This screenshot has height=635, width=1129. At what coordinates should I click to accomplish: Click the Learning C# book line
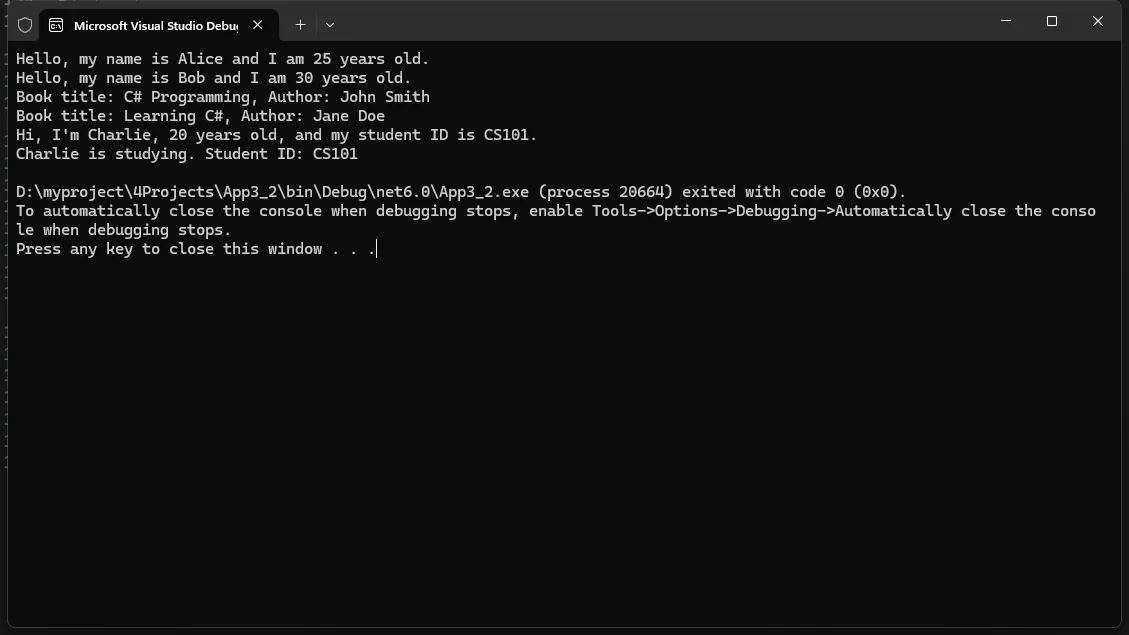coord(200,116)
